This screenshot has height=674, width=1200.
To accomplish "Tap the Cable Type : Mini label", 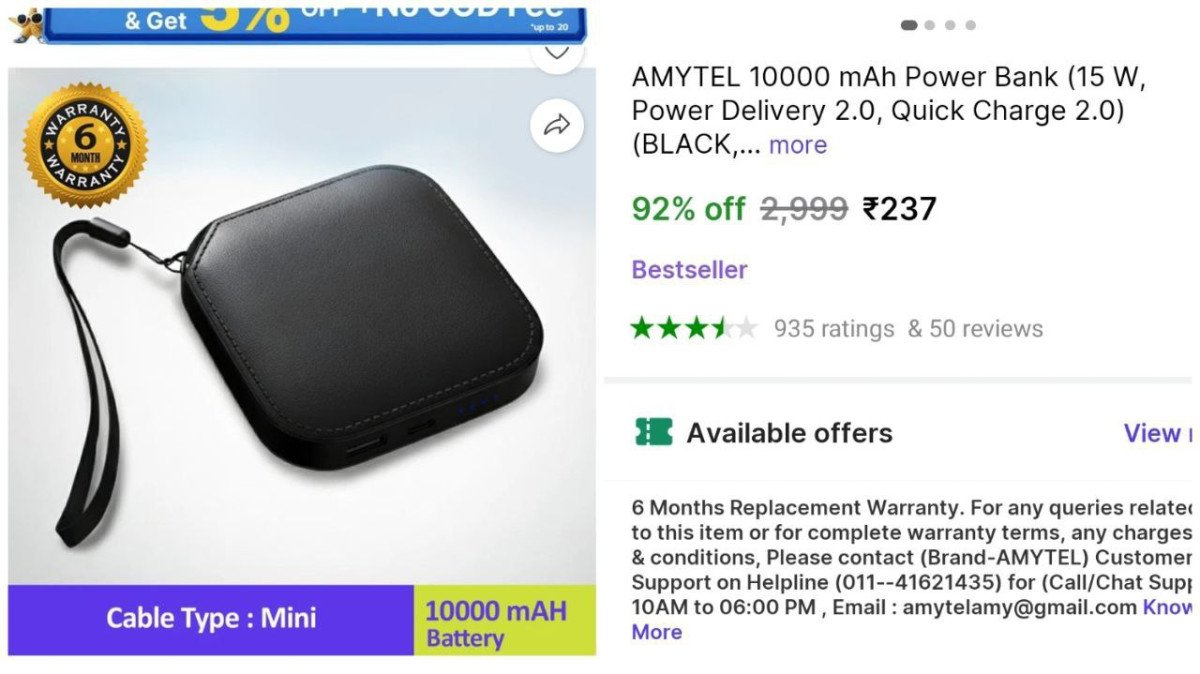I will point(211,619).
